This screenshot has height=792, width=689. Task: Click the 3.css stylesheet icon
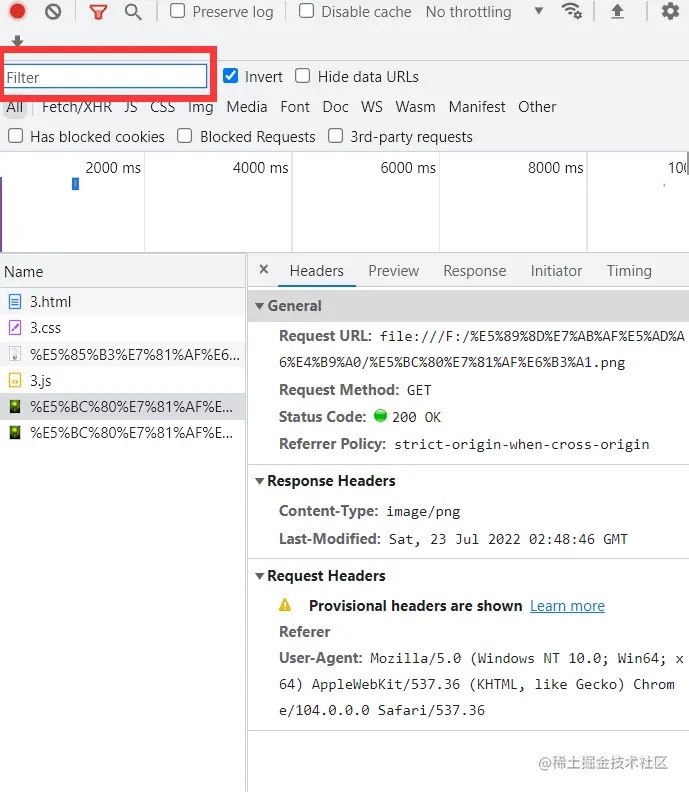click(x=15, y=328)
